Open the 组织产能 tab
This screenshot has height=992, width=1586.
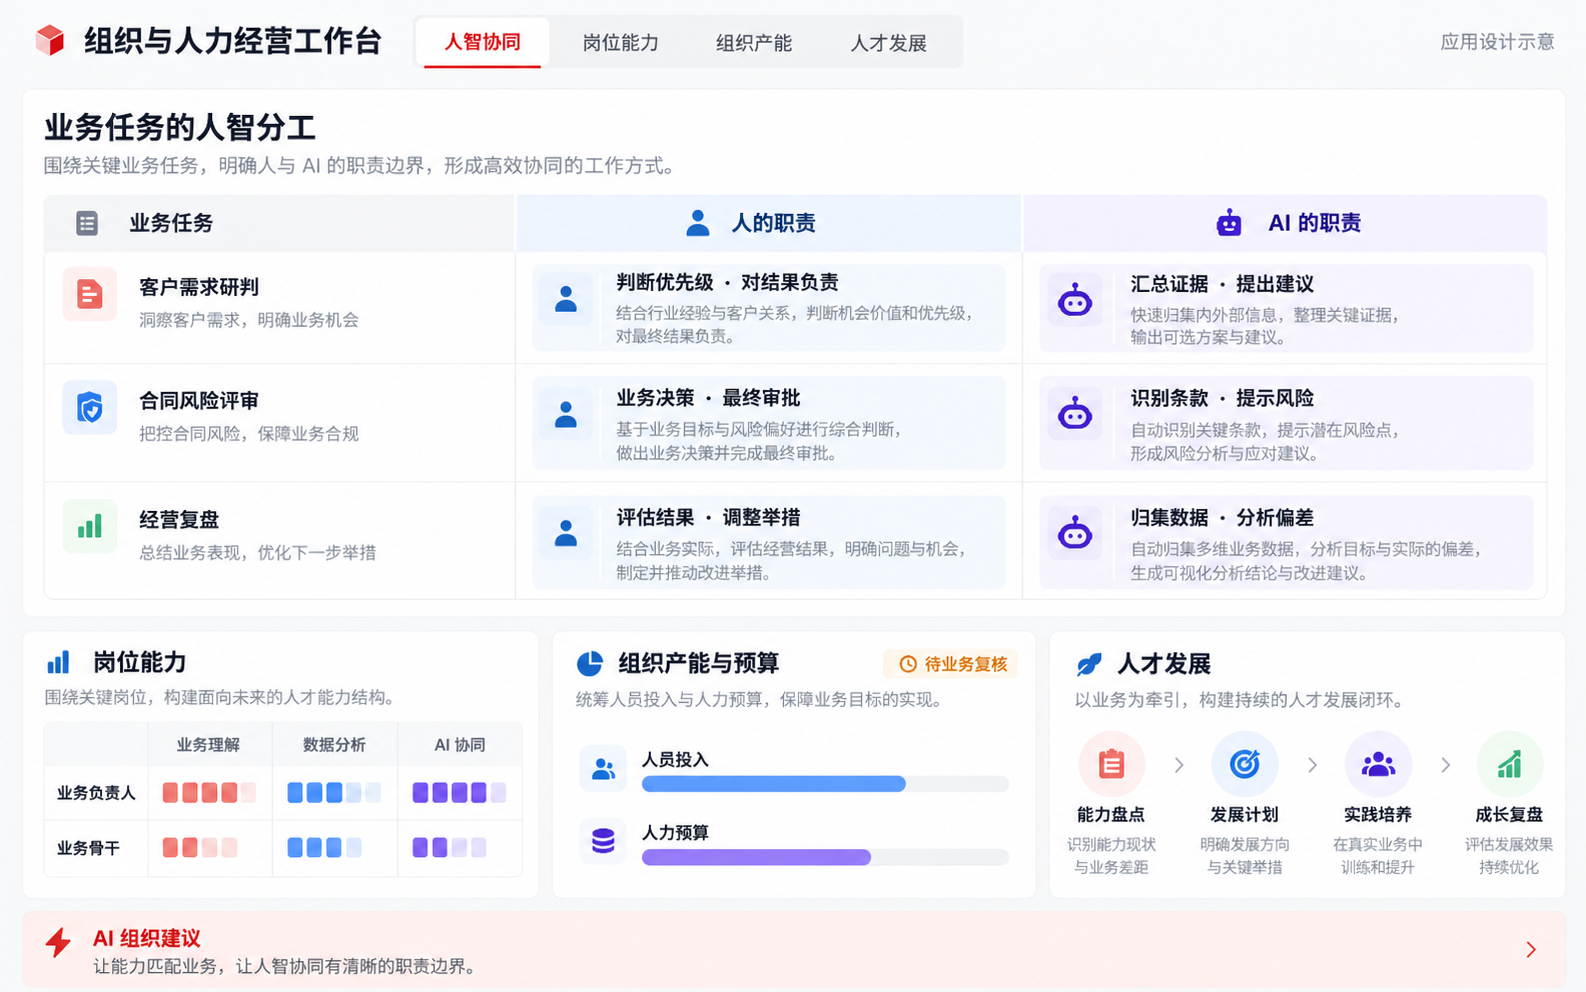754,42
